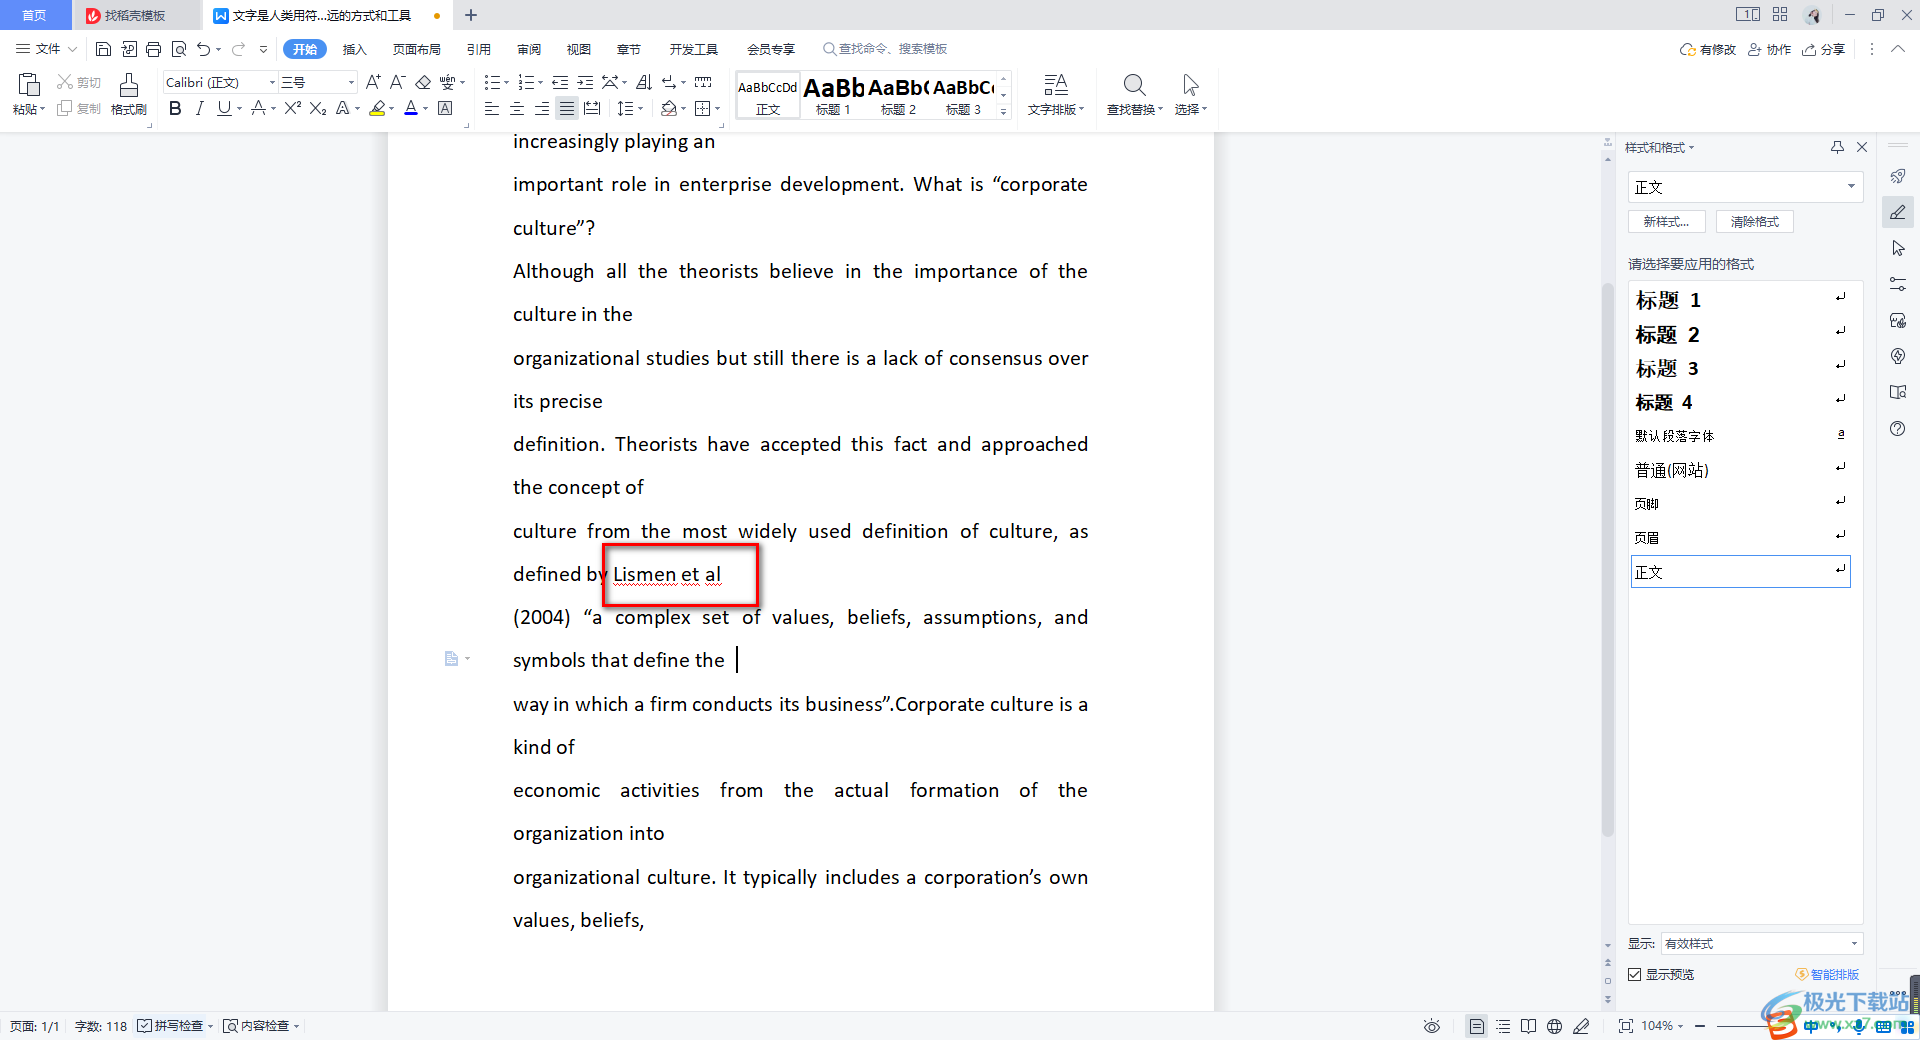Toggle Italic formatting

(199, 108)
